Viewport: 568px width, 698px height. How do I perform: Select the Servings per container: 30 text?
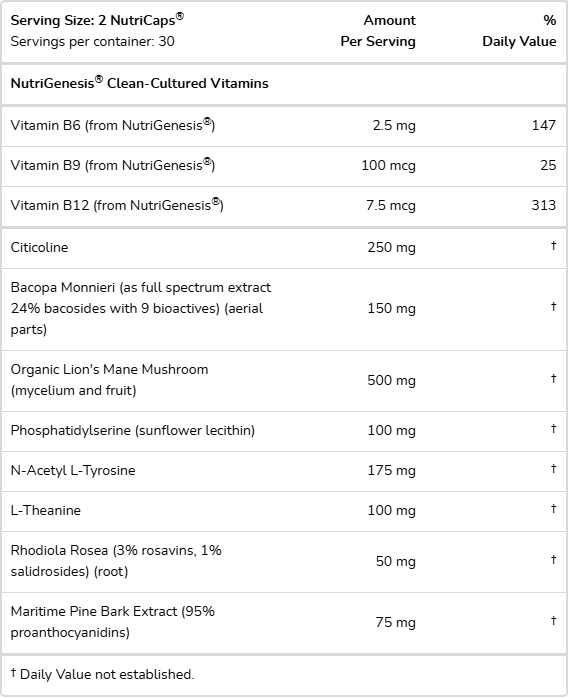coord(93,41)
